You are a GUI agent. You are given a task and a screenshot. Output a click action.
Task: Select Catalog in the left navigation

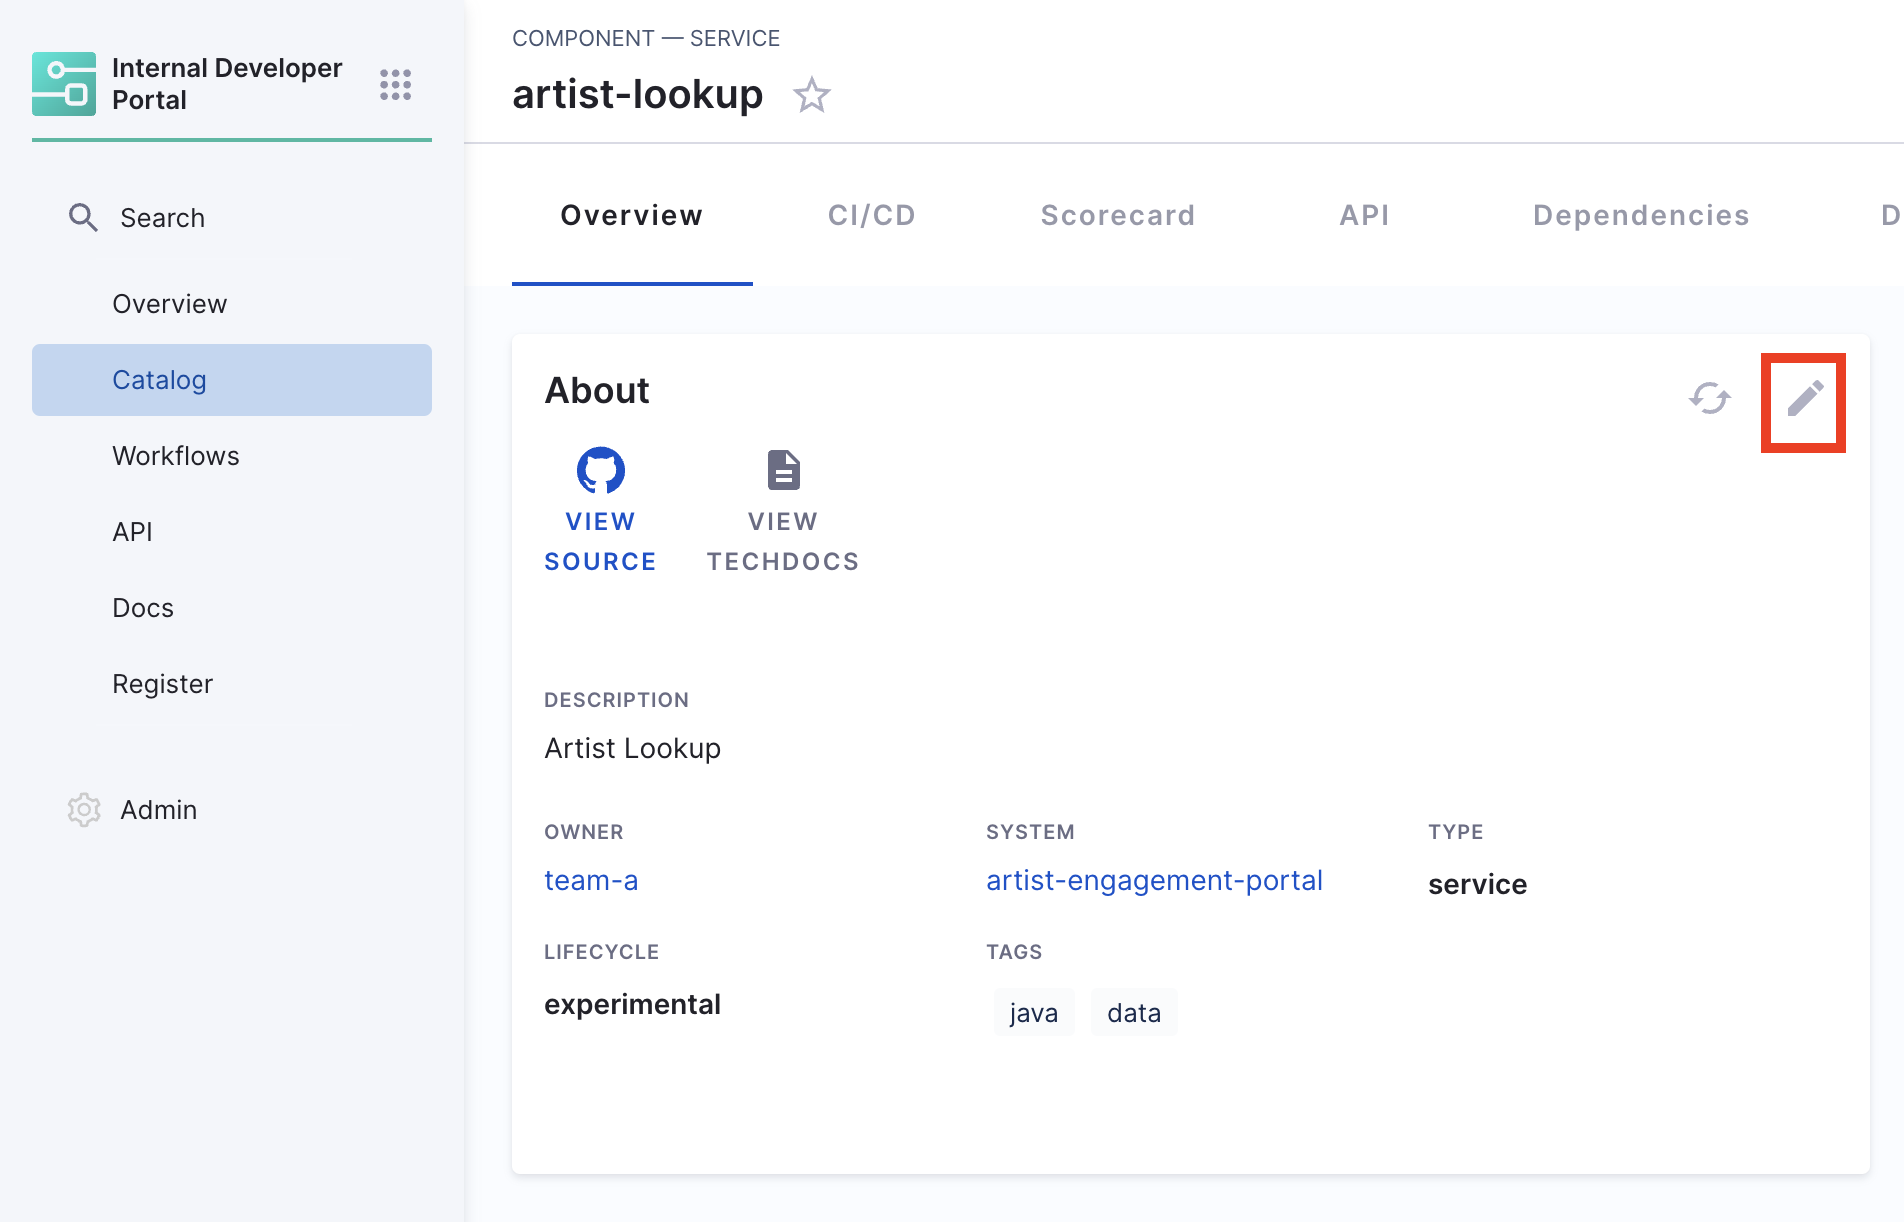[x=159, y=380]
